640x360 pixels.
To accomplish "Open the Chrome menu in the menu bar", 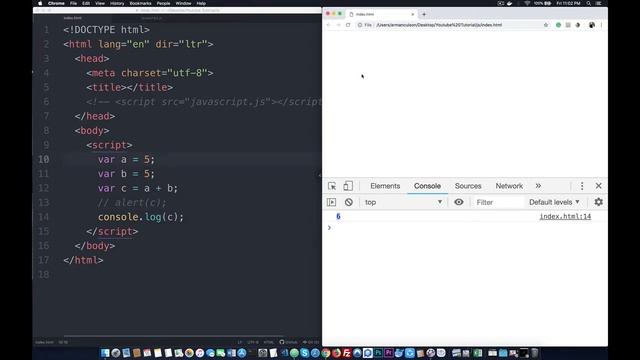I will click(56, 3).
